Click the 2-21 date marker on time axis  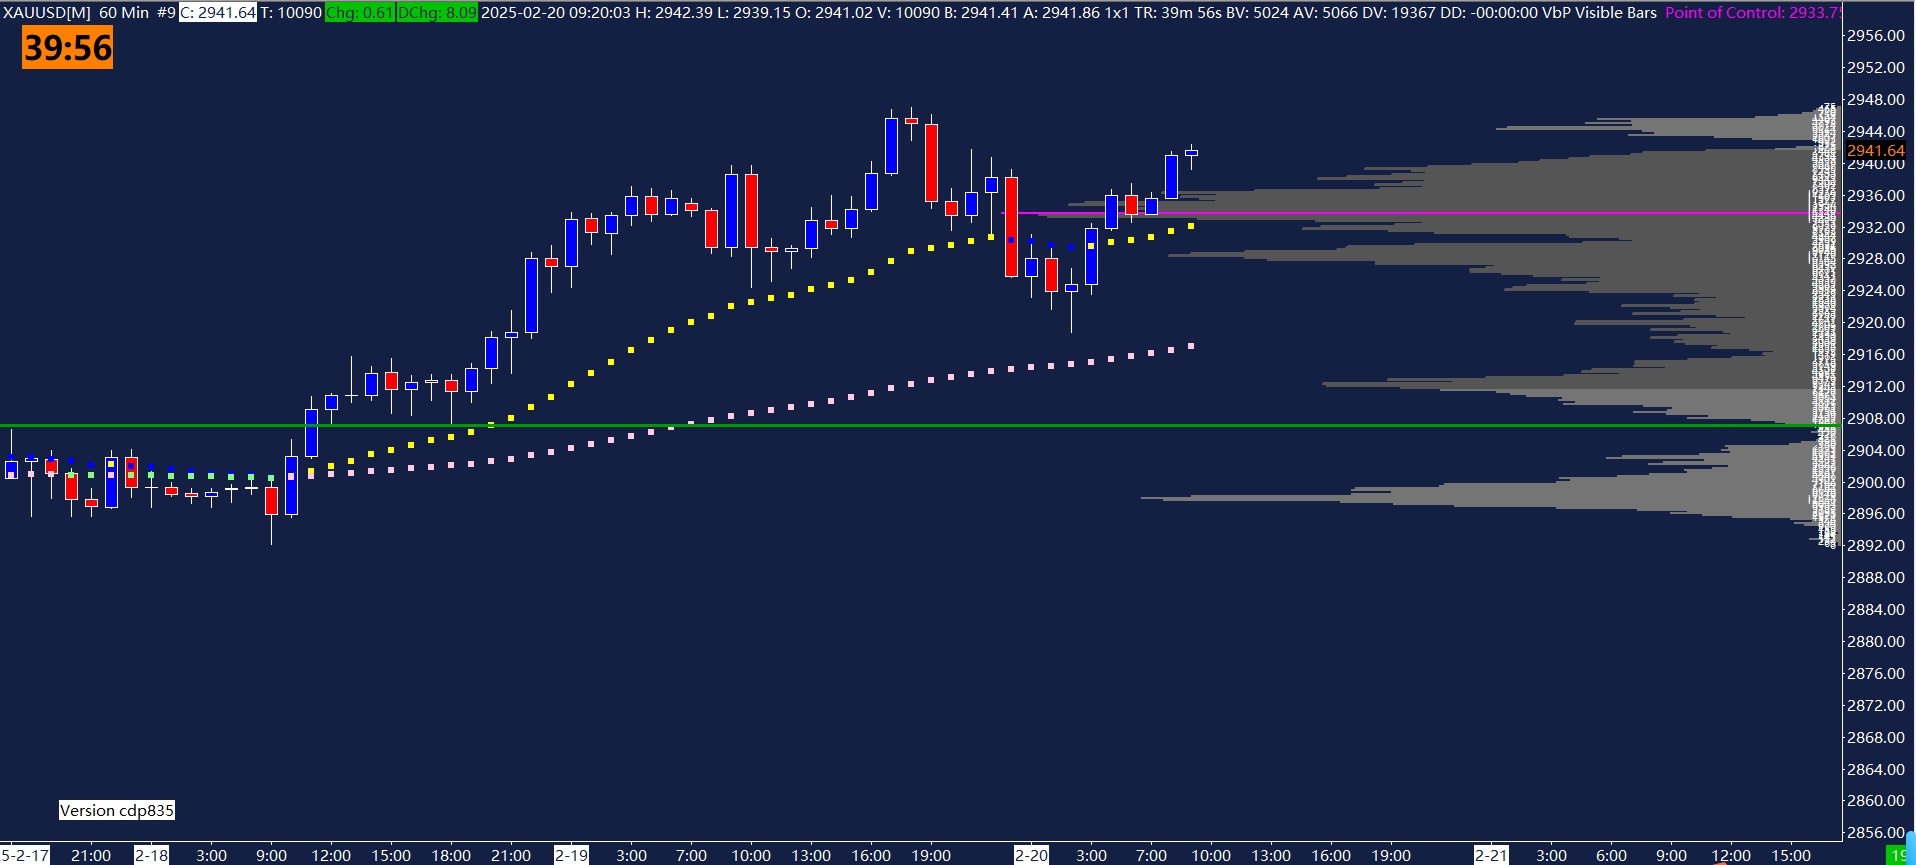(x=1491, y=856)
